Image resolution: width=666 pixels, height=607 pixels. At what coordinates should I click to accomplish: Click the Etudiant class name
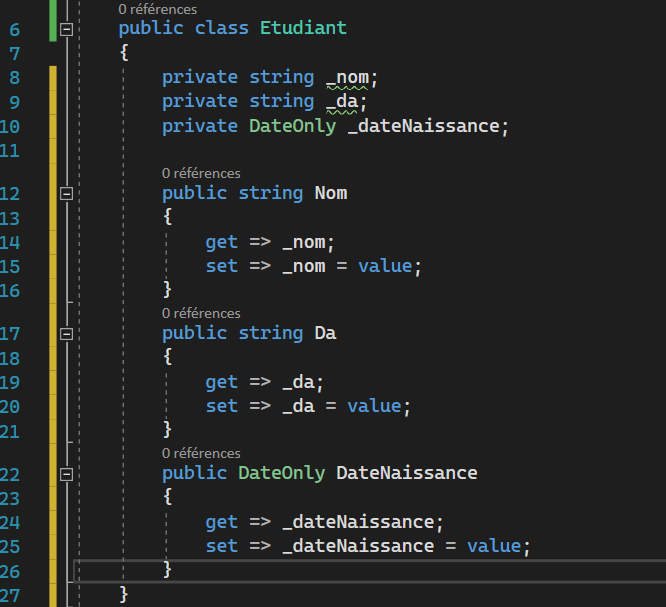pyautogui.click(x=303, y=28)
